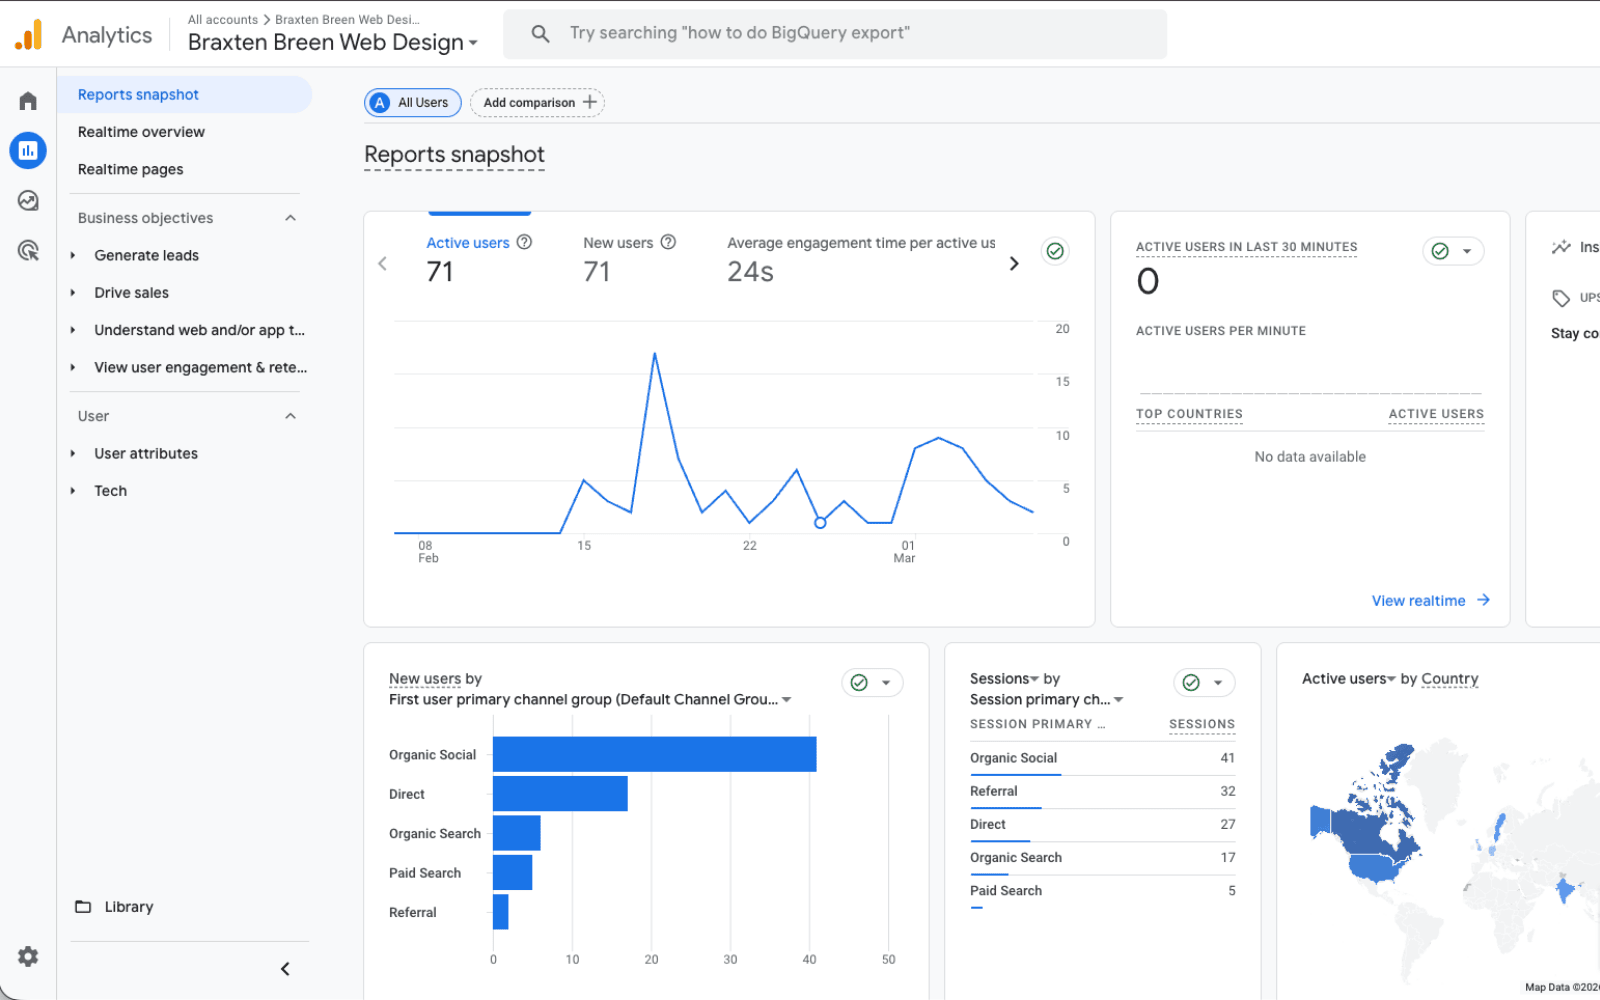This screenshot has height=1000, width=1600.
Task: Open the Realtime overview report
Action: 141,131
